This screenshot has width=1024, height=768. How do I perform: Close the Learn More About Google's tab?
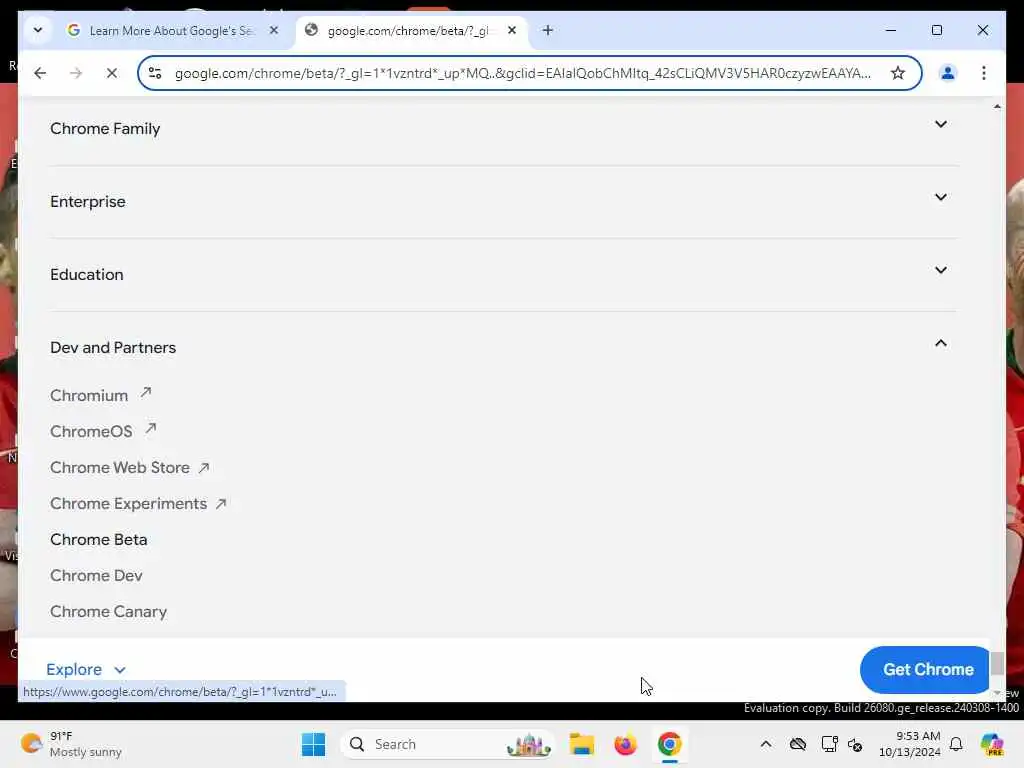tap(274, 30)
